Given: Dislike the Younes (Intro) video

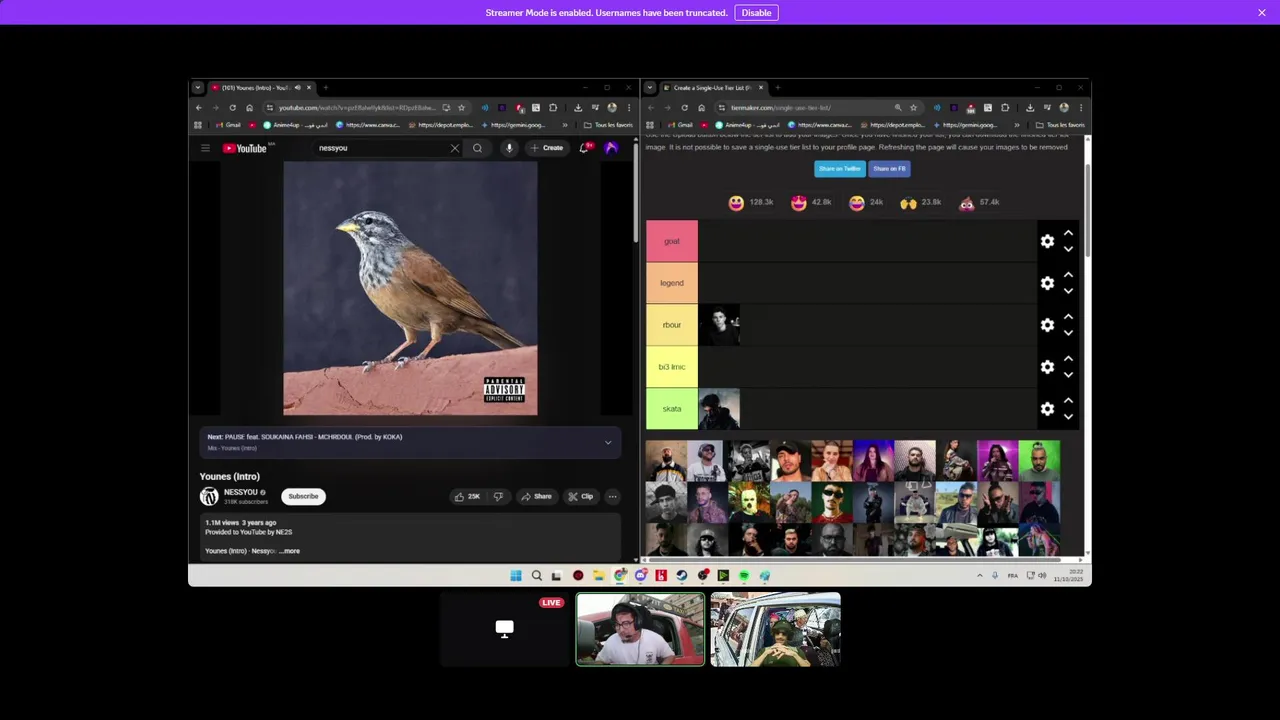Looking at the screenshot, I should pyautogui.click(x=498, y=496).
